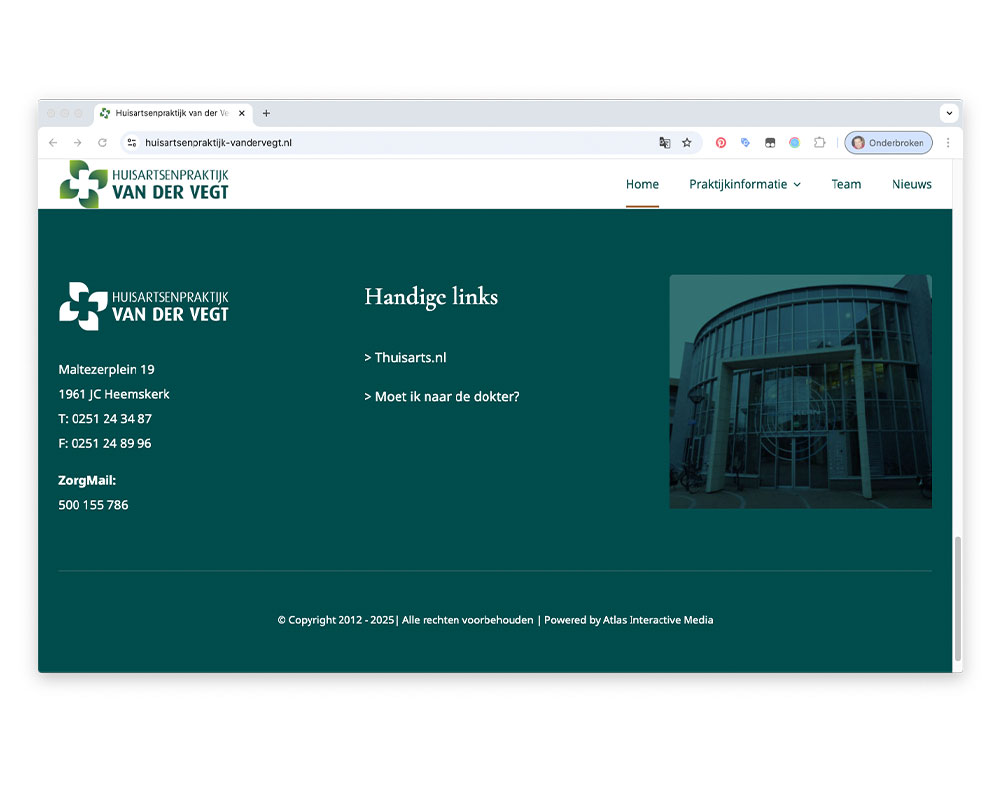Click the Pinterest extension icon

tap(720, 143)
